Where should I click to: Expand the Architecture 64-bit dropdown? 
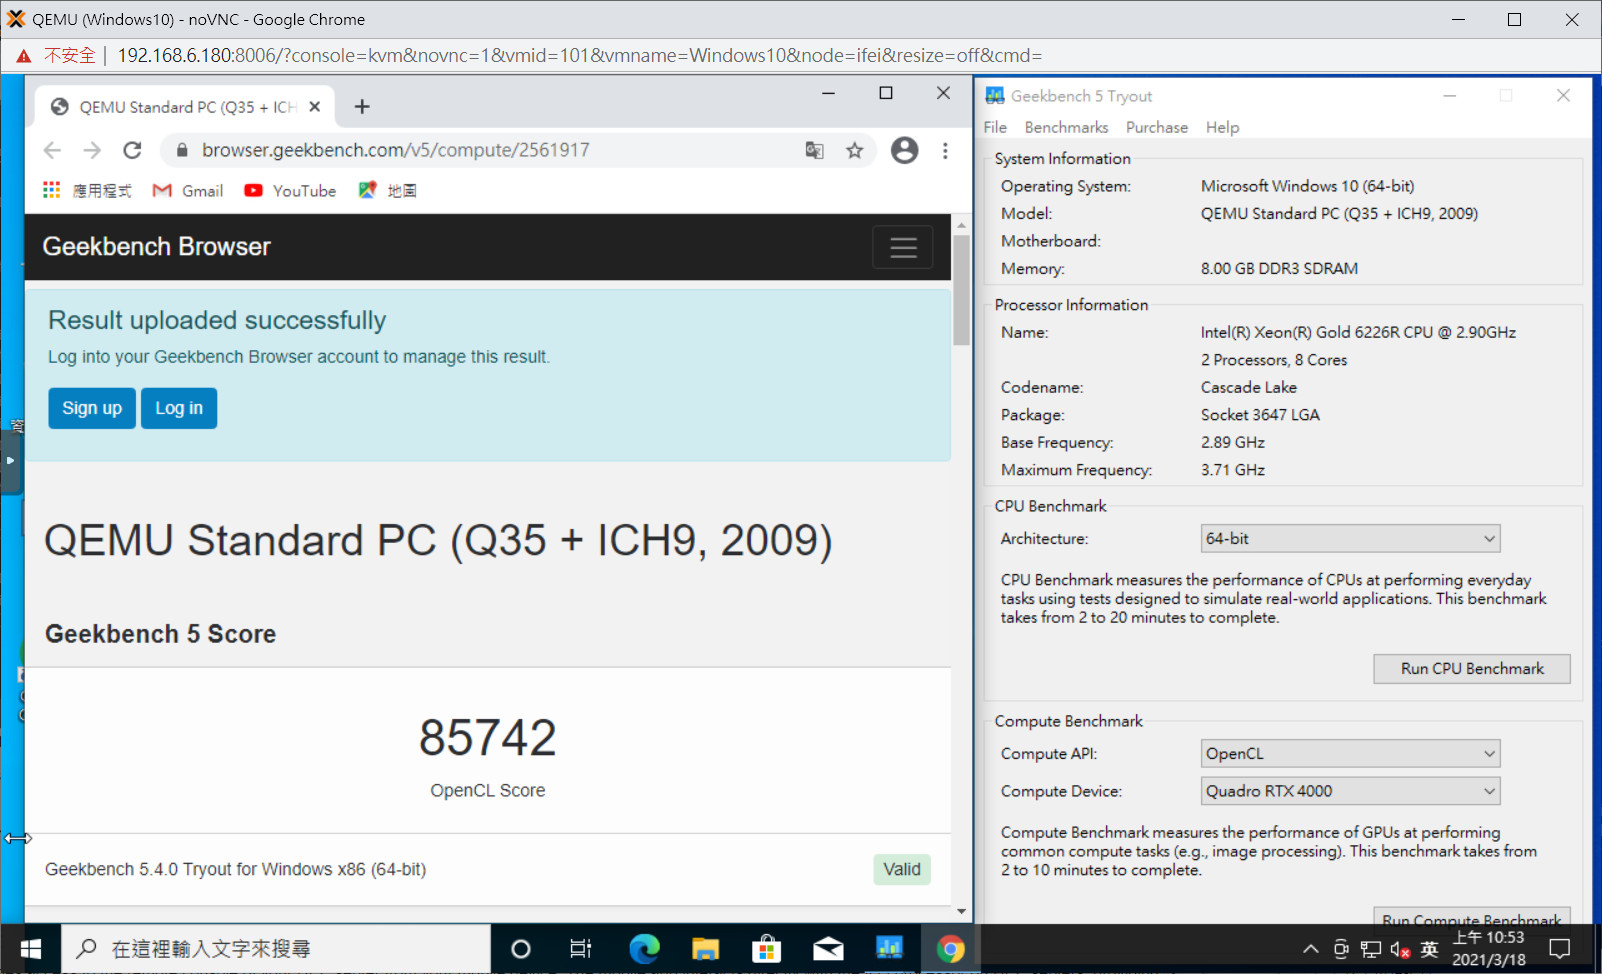pyautogui.click(x=1350, y=539)
